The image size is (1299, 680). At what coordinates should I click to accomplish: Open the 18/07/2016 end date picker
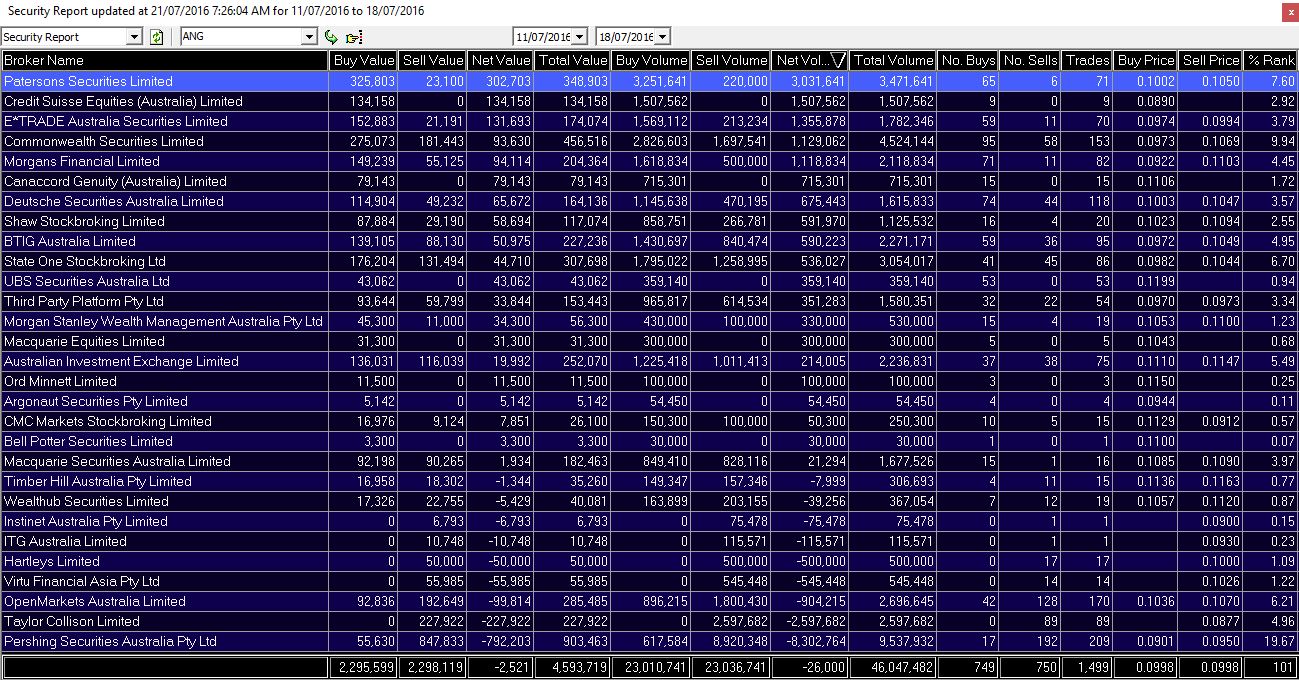click(x=663, y=37)
